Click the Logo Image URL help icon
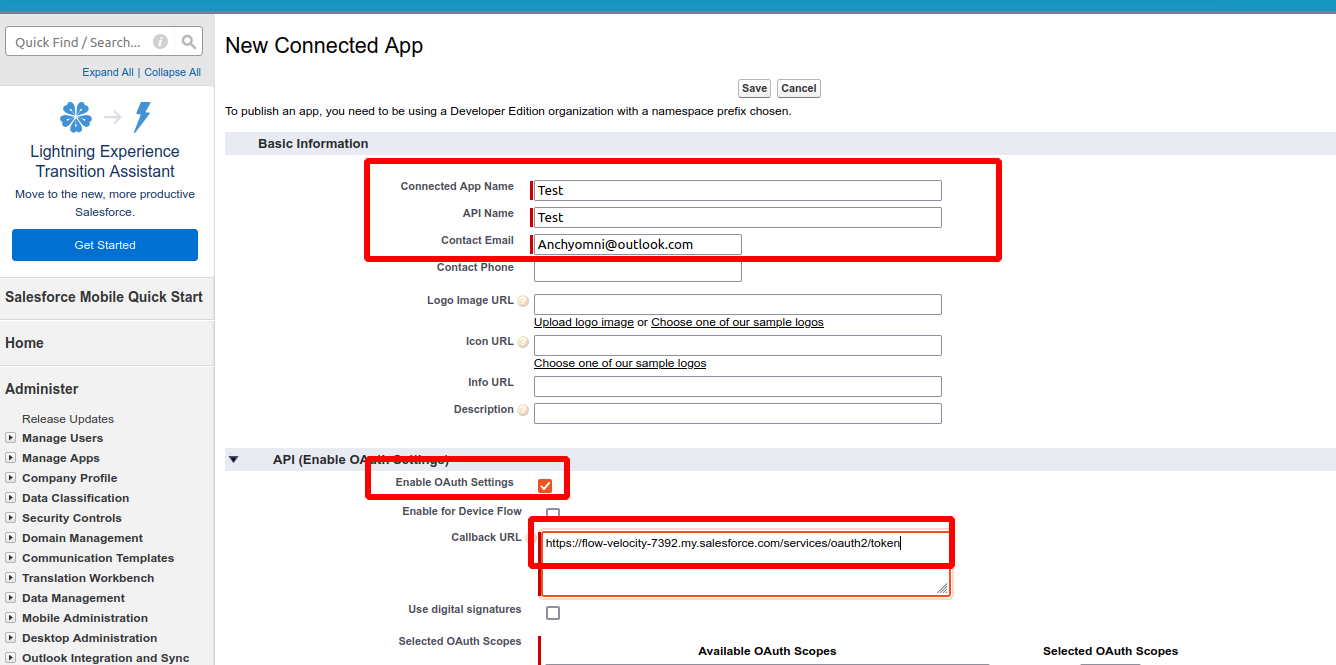Screen dimensions: 1336x665 click(x=523, y=301)
